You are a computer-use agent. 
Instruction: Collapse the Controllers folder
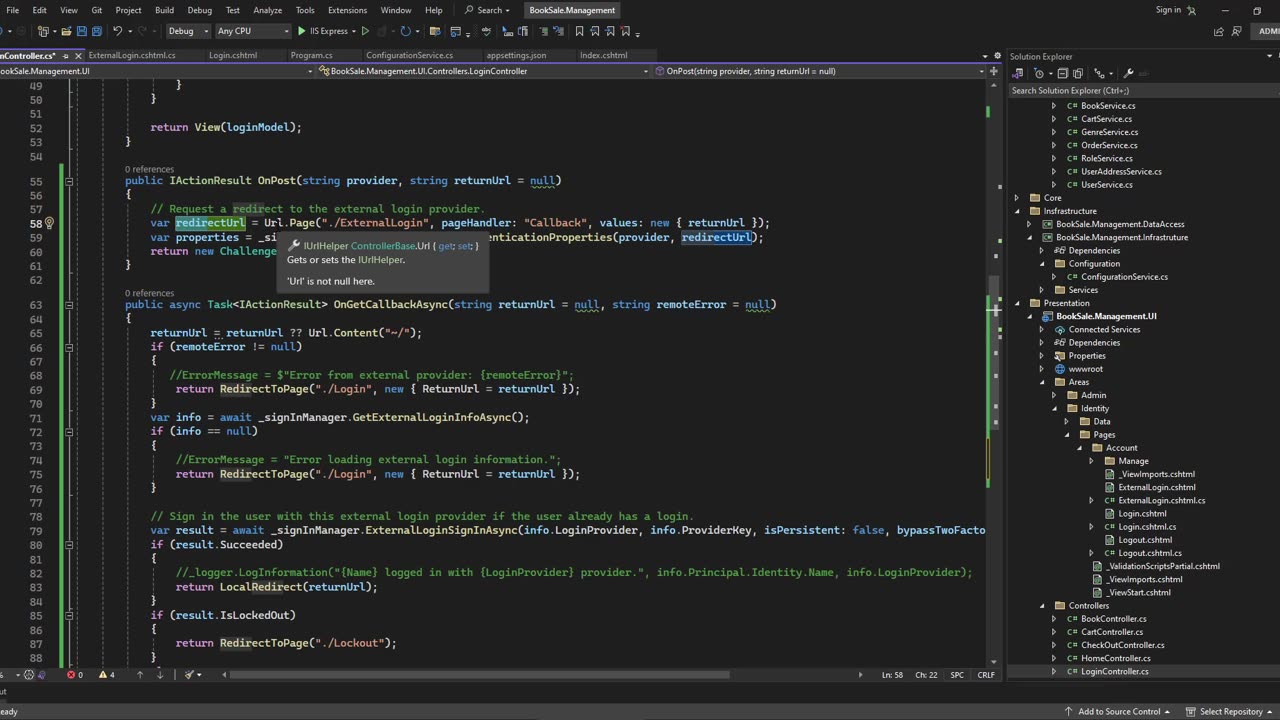tap(1041, 606)
